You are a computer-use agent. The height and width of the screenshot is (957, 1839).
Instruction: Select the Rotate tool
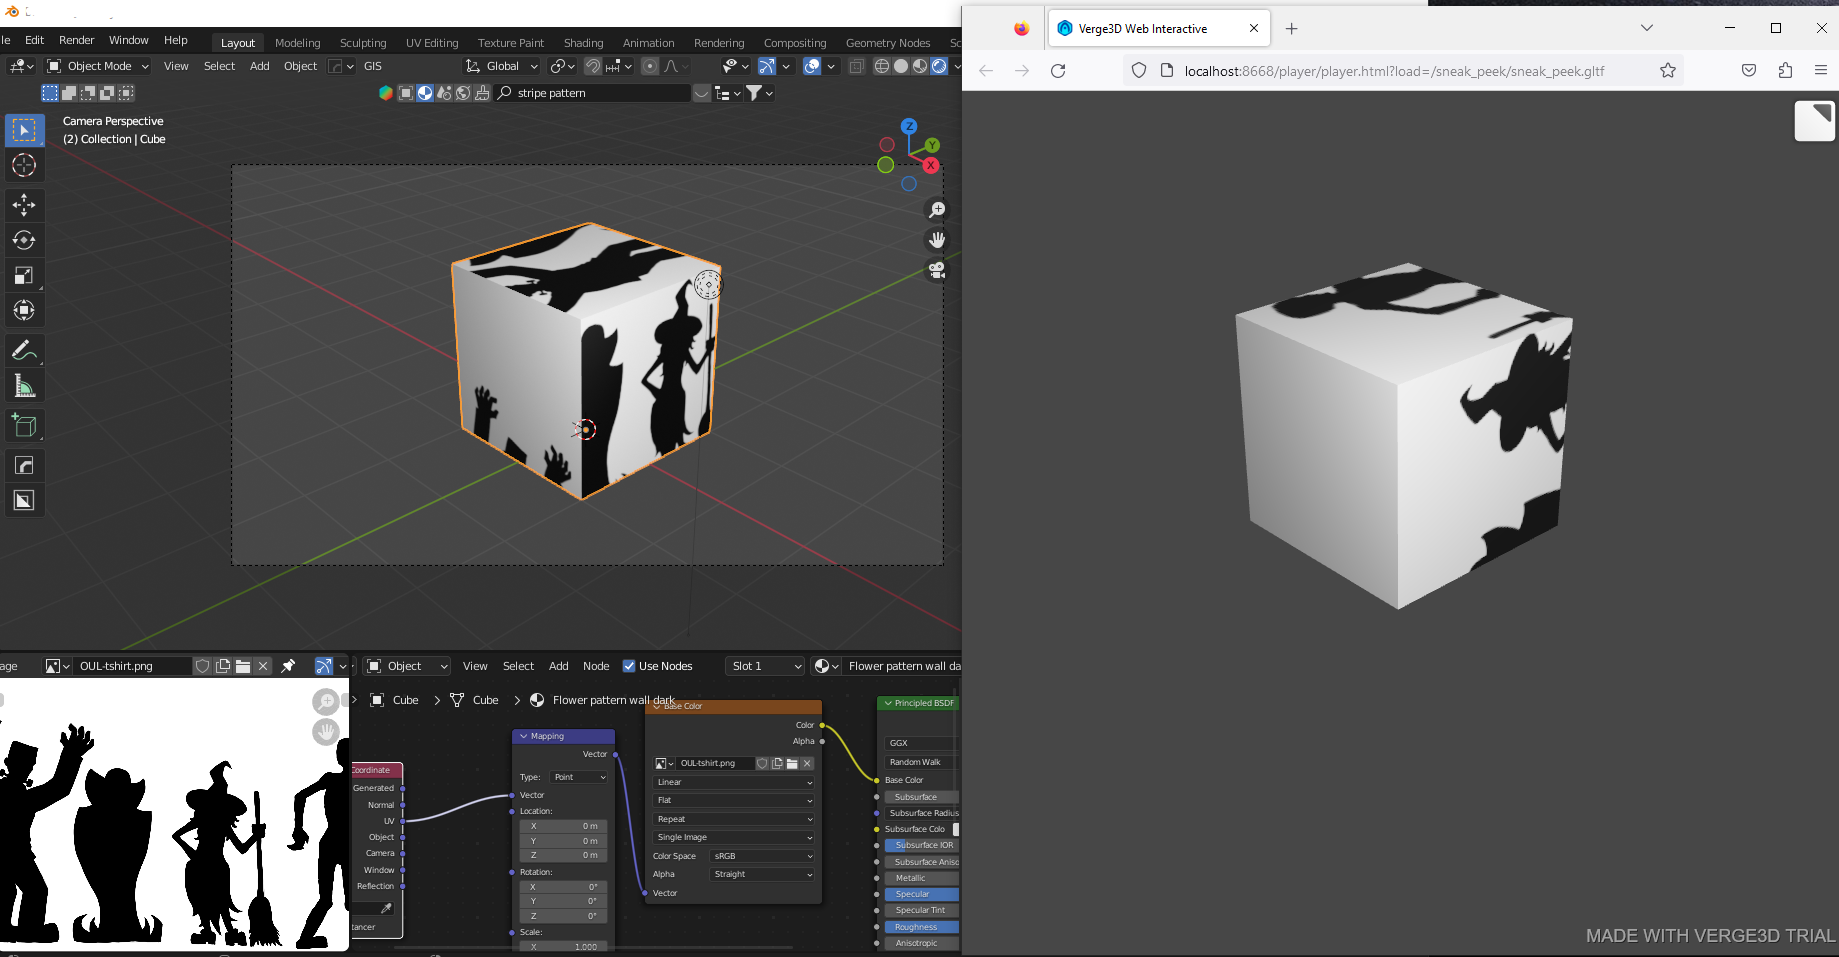[24, 240]
